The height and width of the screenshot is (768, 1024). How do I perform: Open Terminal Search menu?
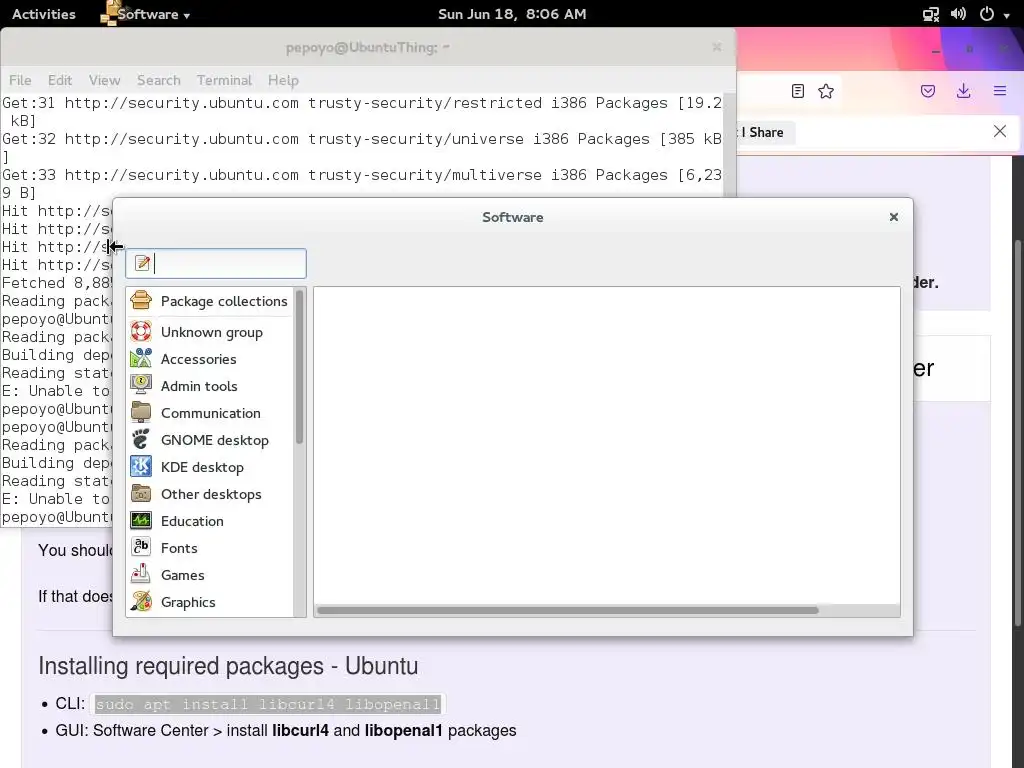tap(159, 80)
